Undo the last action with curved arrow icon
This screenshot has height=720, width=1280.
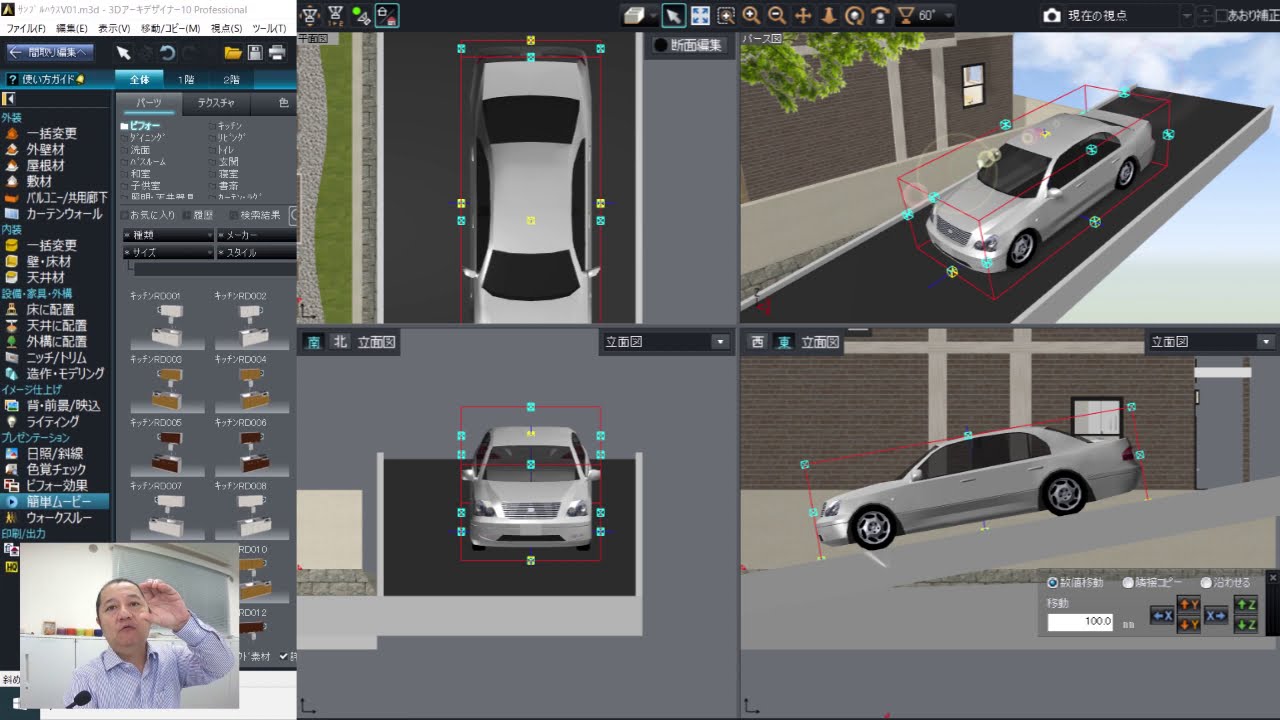tap(168, 53)
